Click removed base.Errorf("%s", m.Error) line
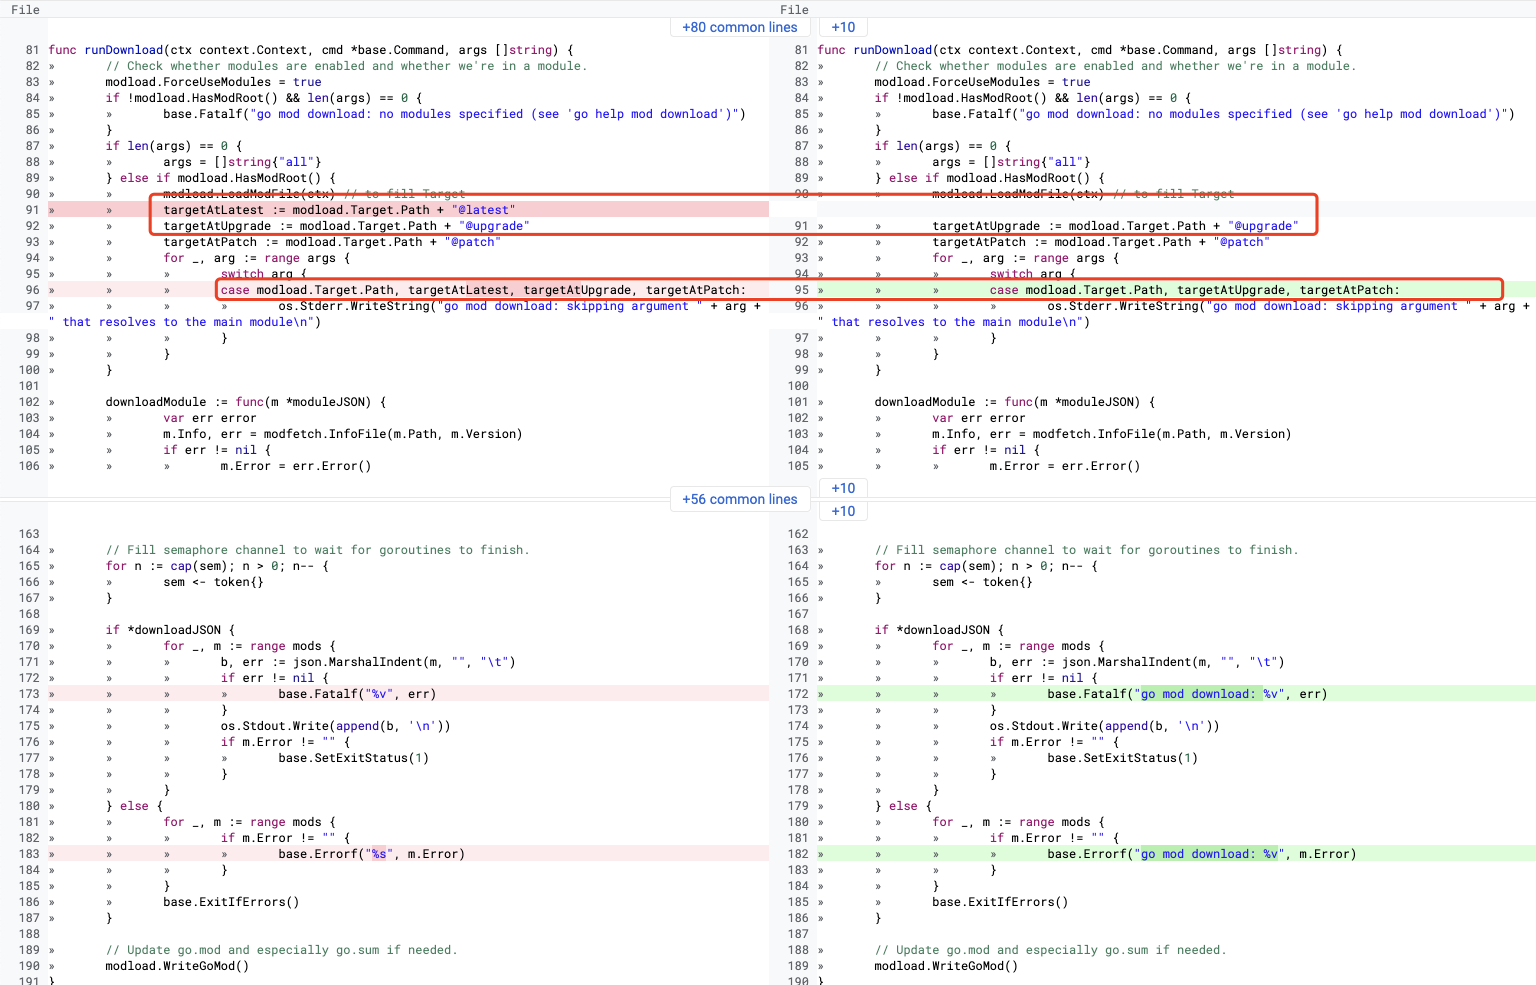Image resolution: width=1536 pixels, height=985 pixels. point(371,854)
